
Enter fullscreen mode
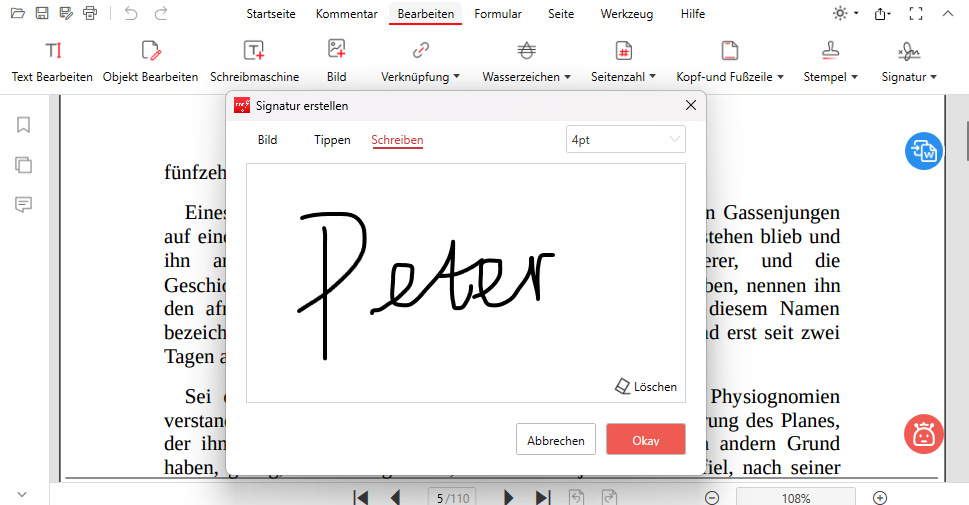tap(916, 13)
